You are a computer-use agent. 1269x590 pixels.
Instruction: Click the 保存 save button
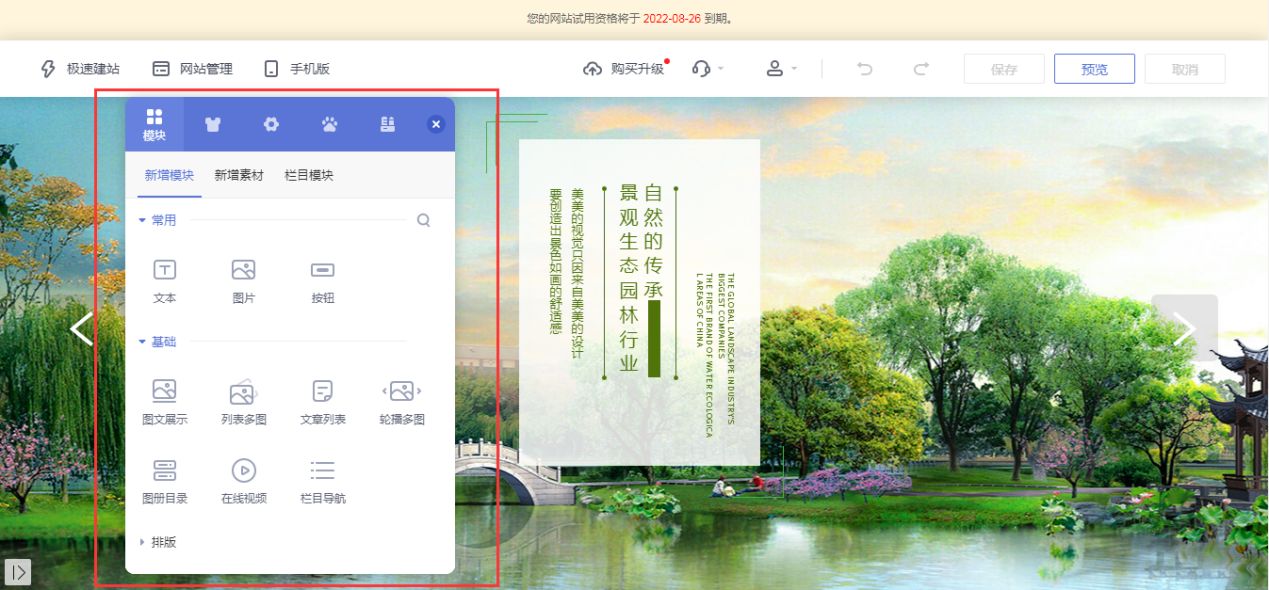(x=1004, y=69)
